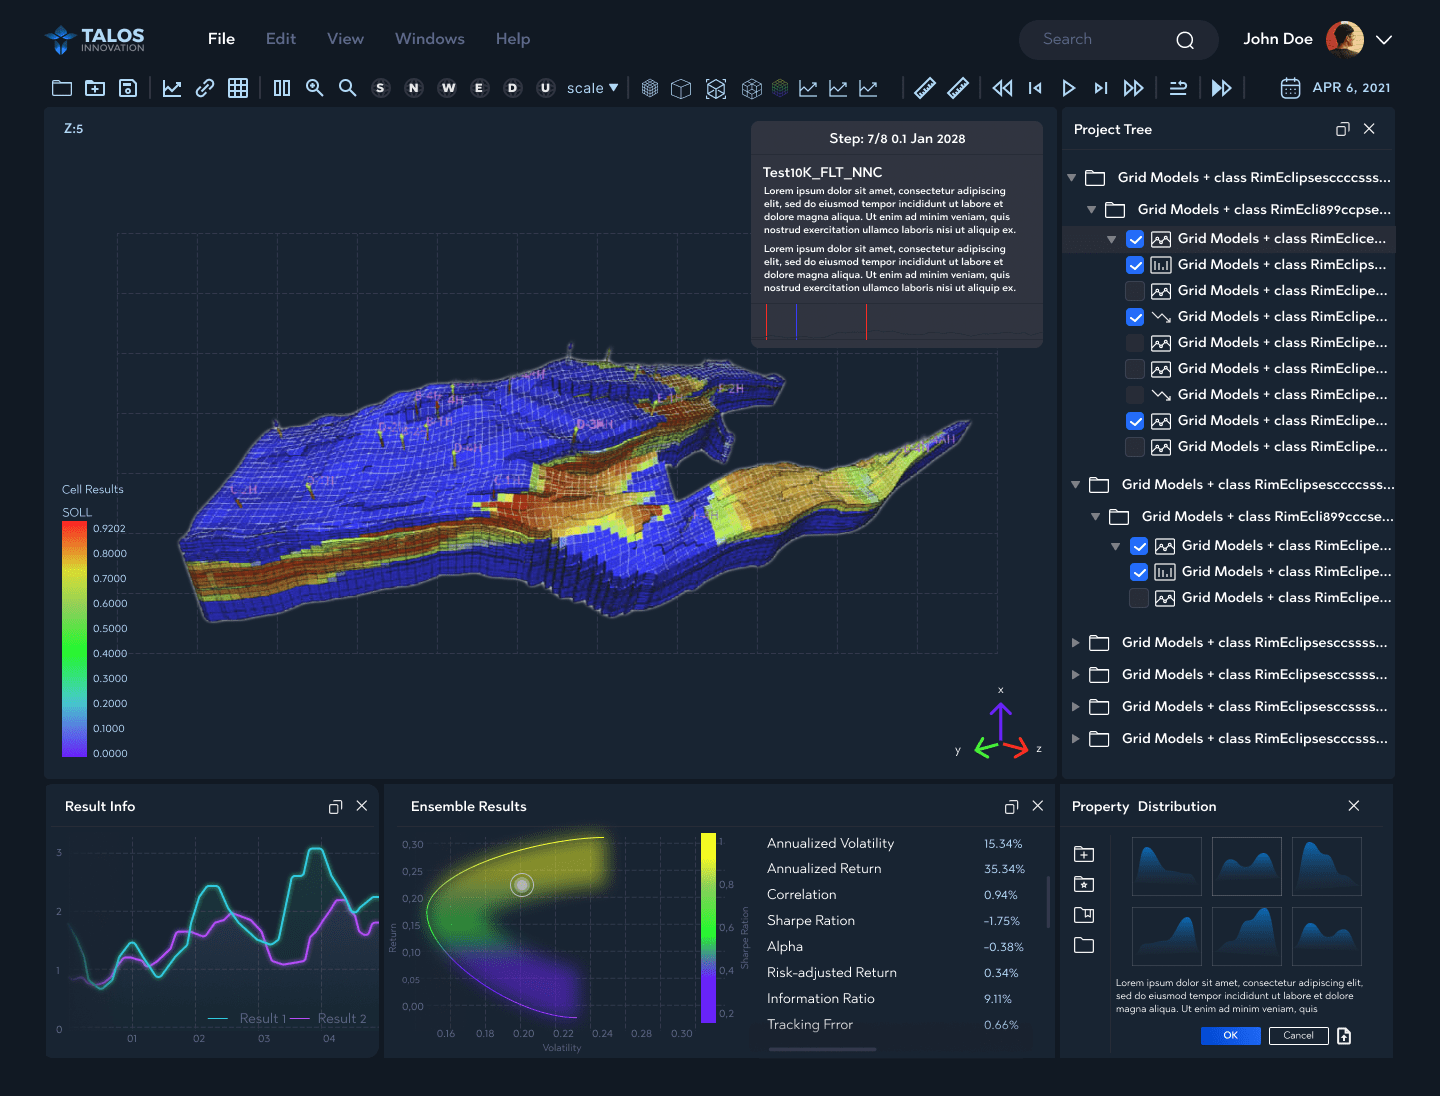Uncheck the Grid Models item with line-chart icon
This screenshot has width=1440, height=1096.
(x=1135, y=317)
